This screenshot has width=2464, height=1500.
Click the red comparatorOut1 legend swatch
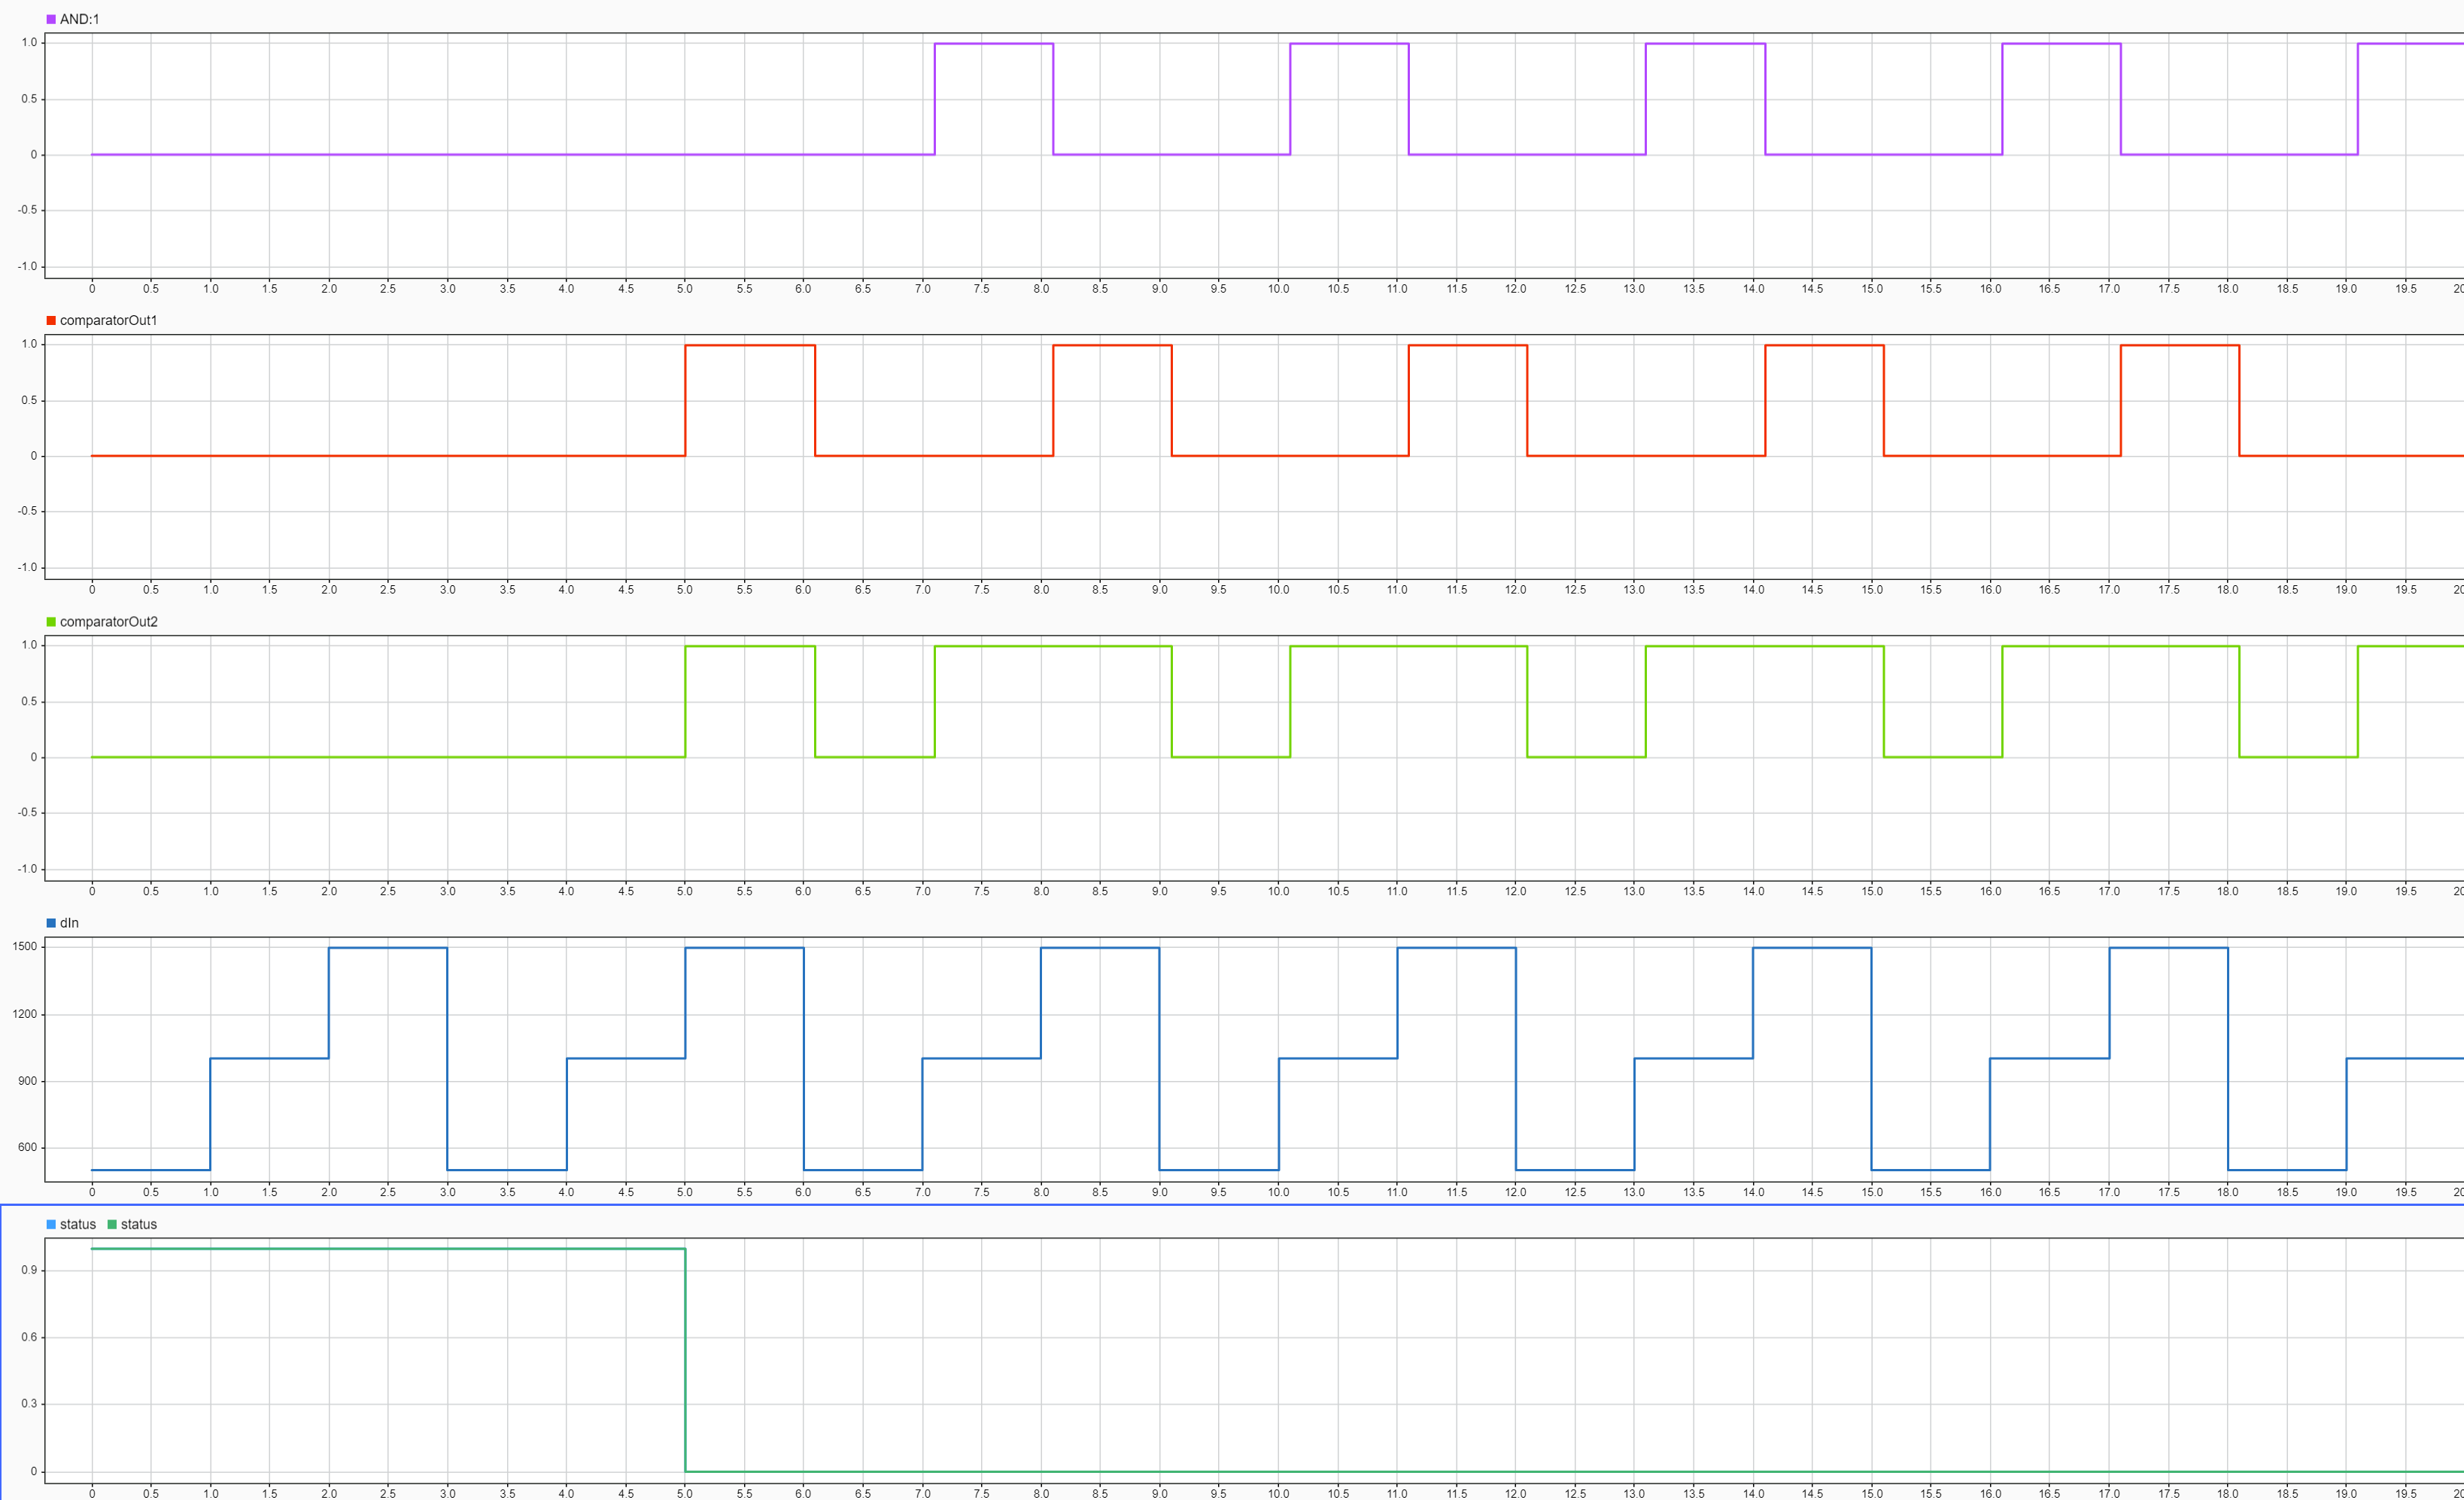pyautogui.click(x=51, y=320)
